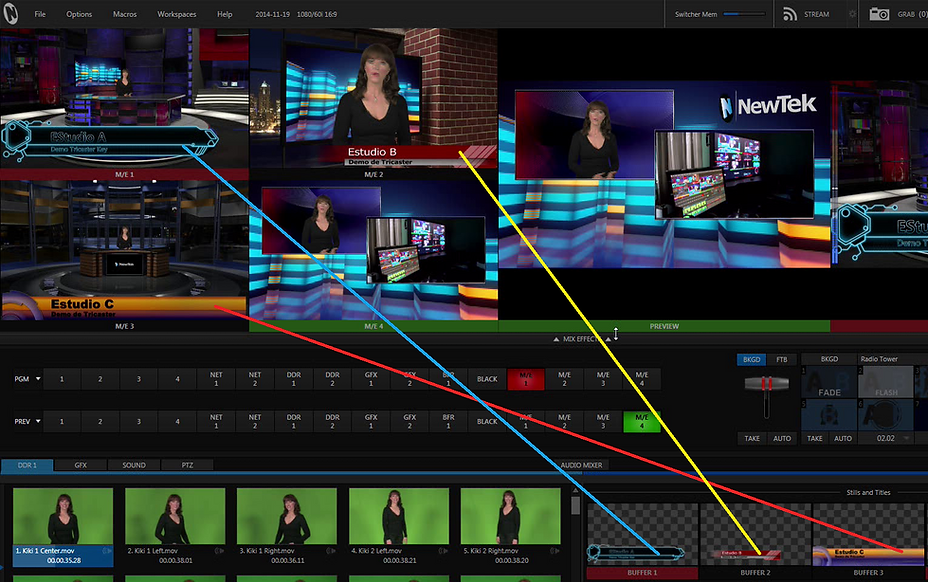Open the PGM row dropdown arrow

click(38, 379)
